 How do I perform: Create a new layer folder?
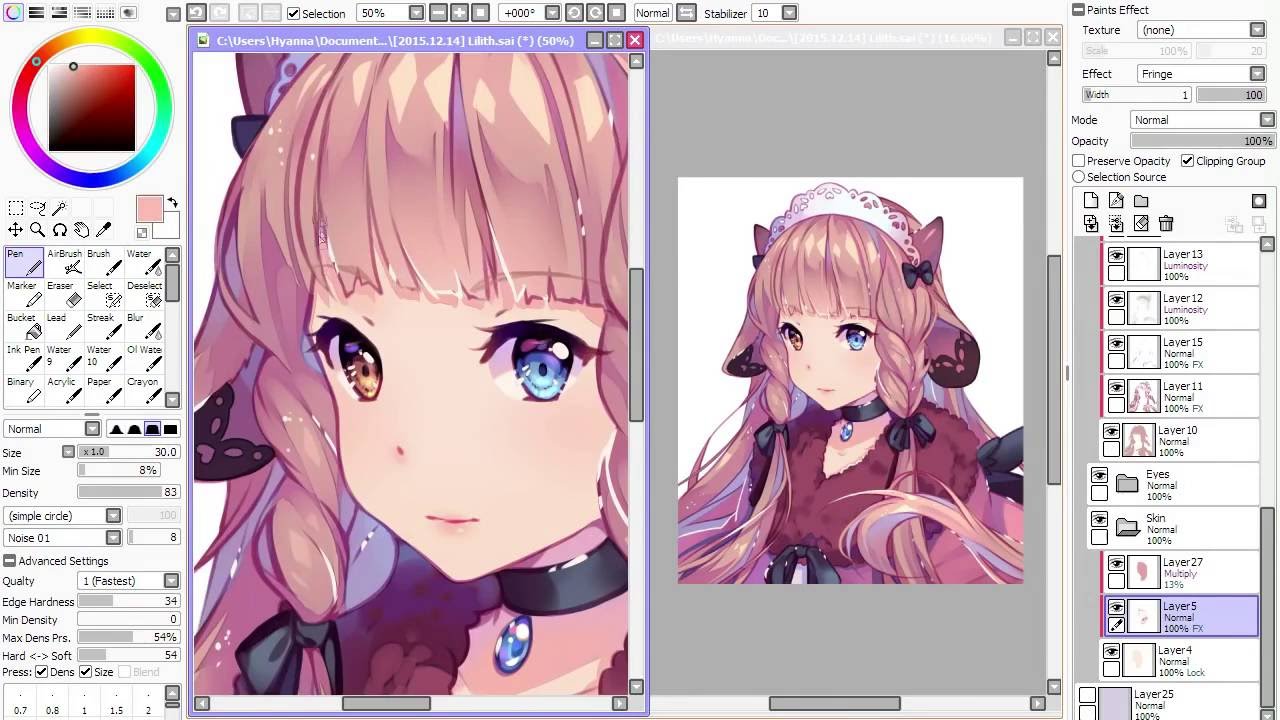click(x=1141, y=201)
